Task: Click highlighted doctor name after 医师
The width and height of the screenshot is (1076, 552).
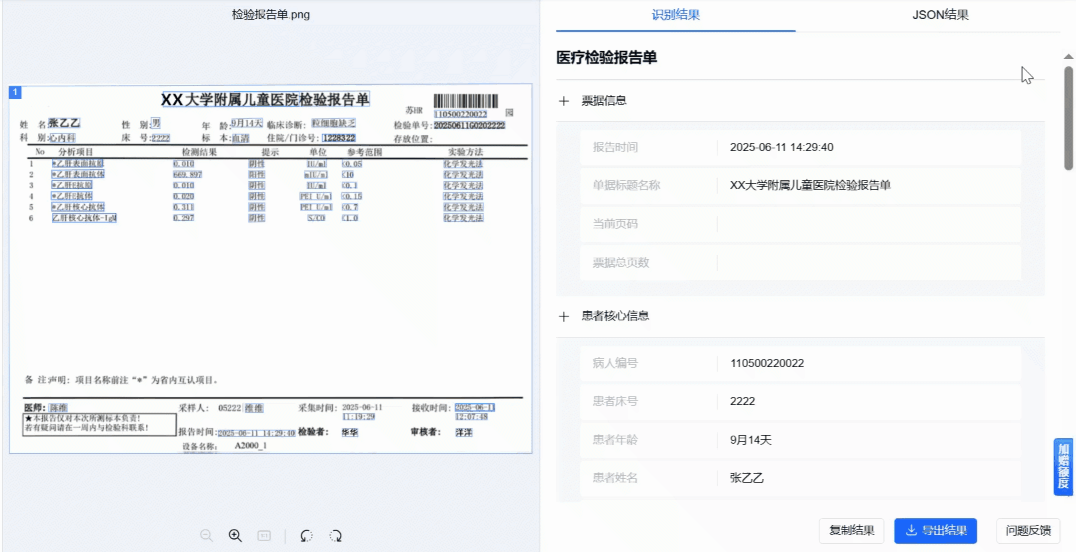Action: pyautogui.click(x=58, y=407)
